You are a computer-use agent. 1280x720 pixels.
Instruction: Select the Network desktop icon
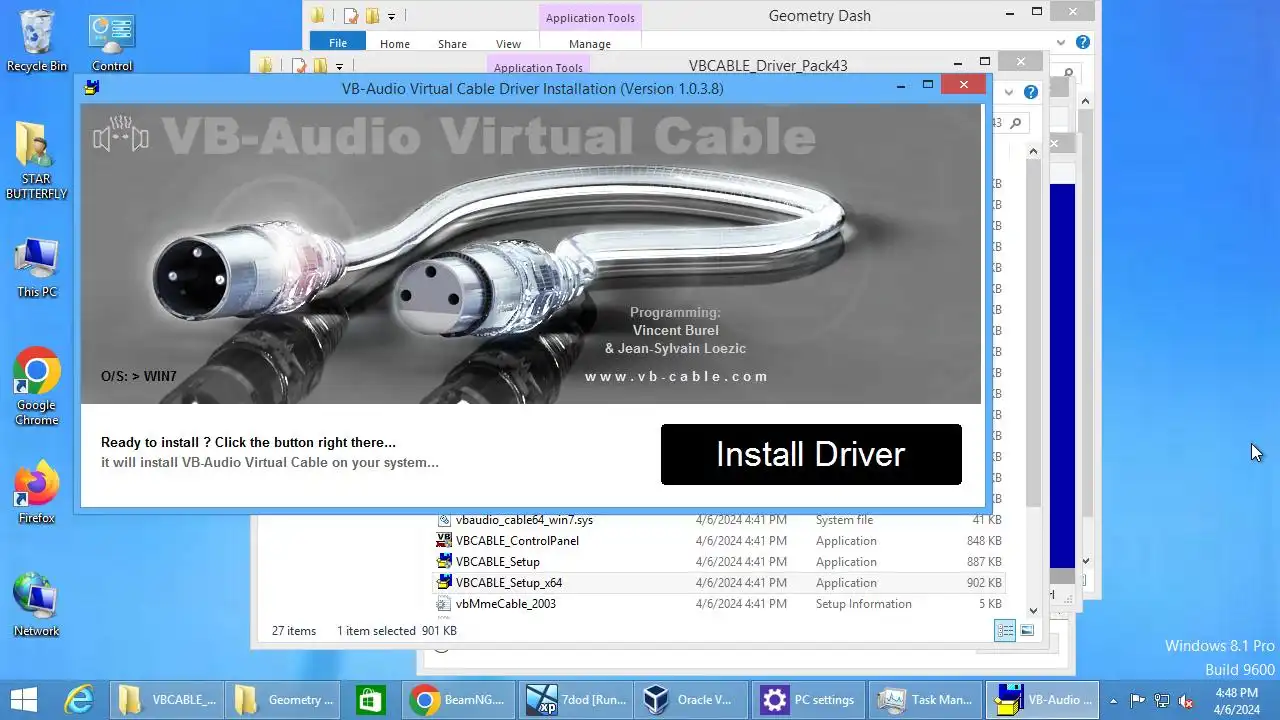37,605
